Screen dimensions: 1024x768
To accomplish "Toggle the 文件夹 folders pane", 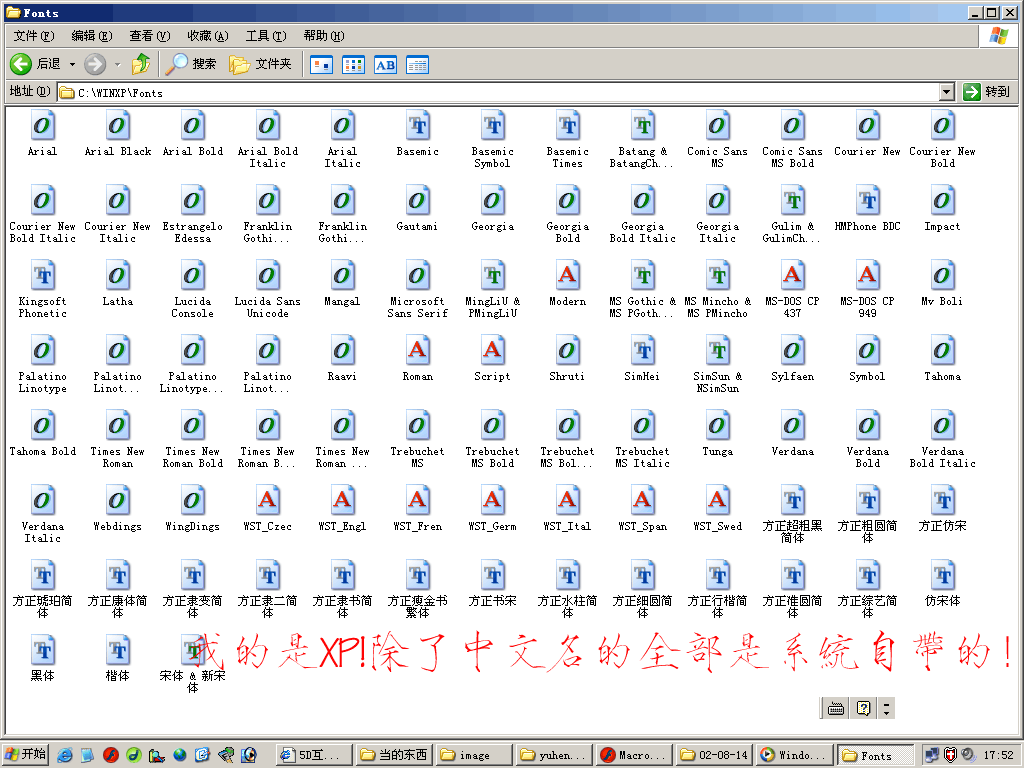I will point(260,64).
